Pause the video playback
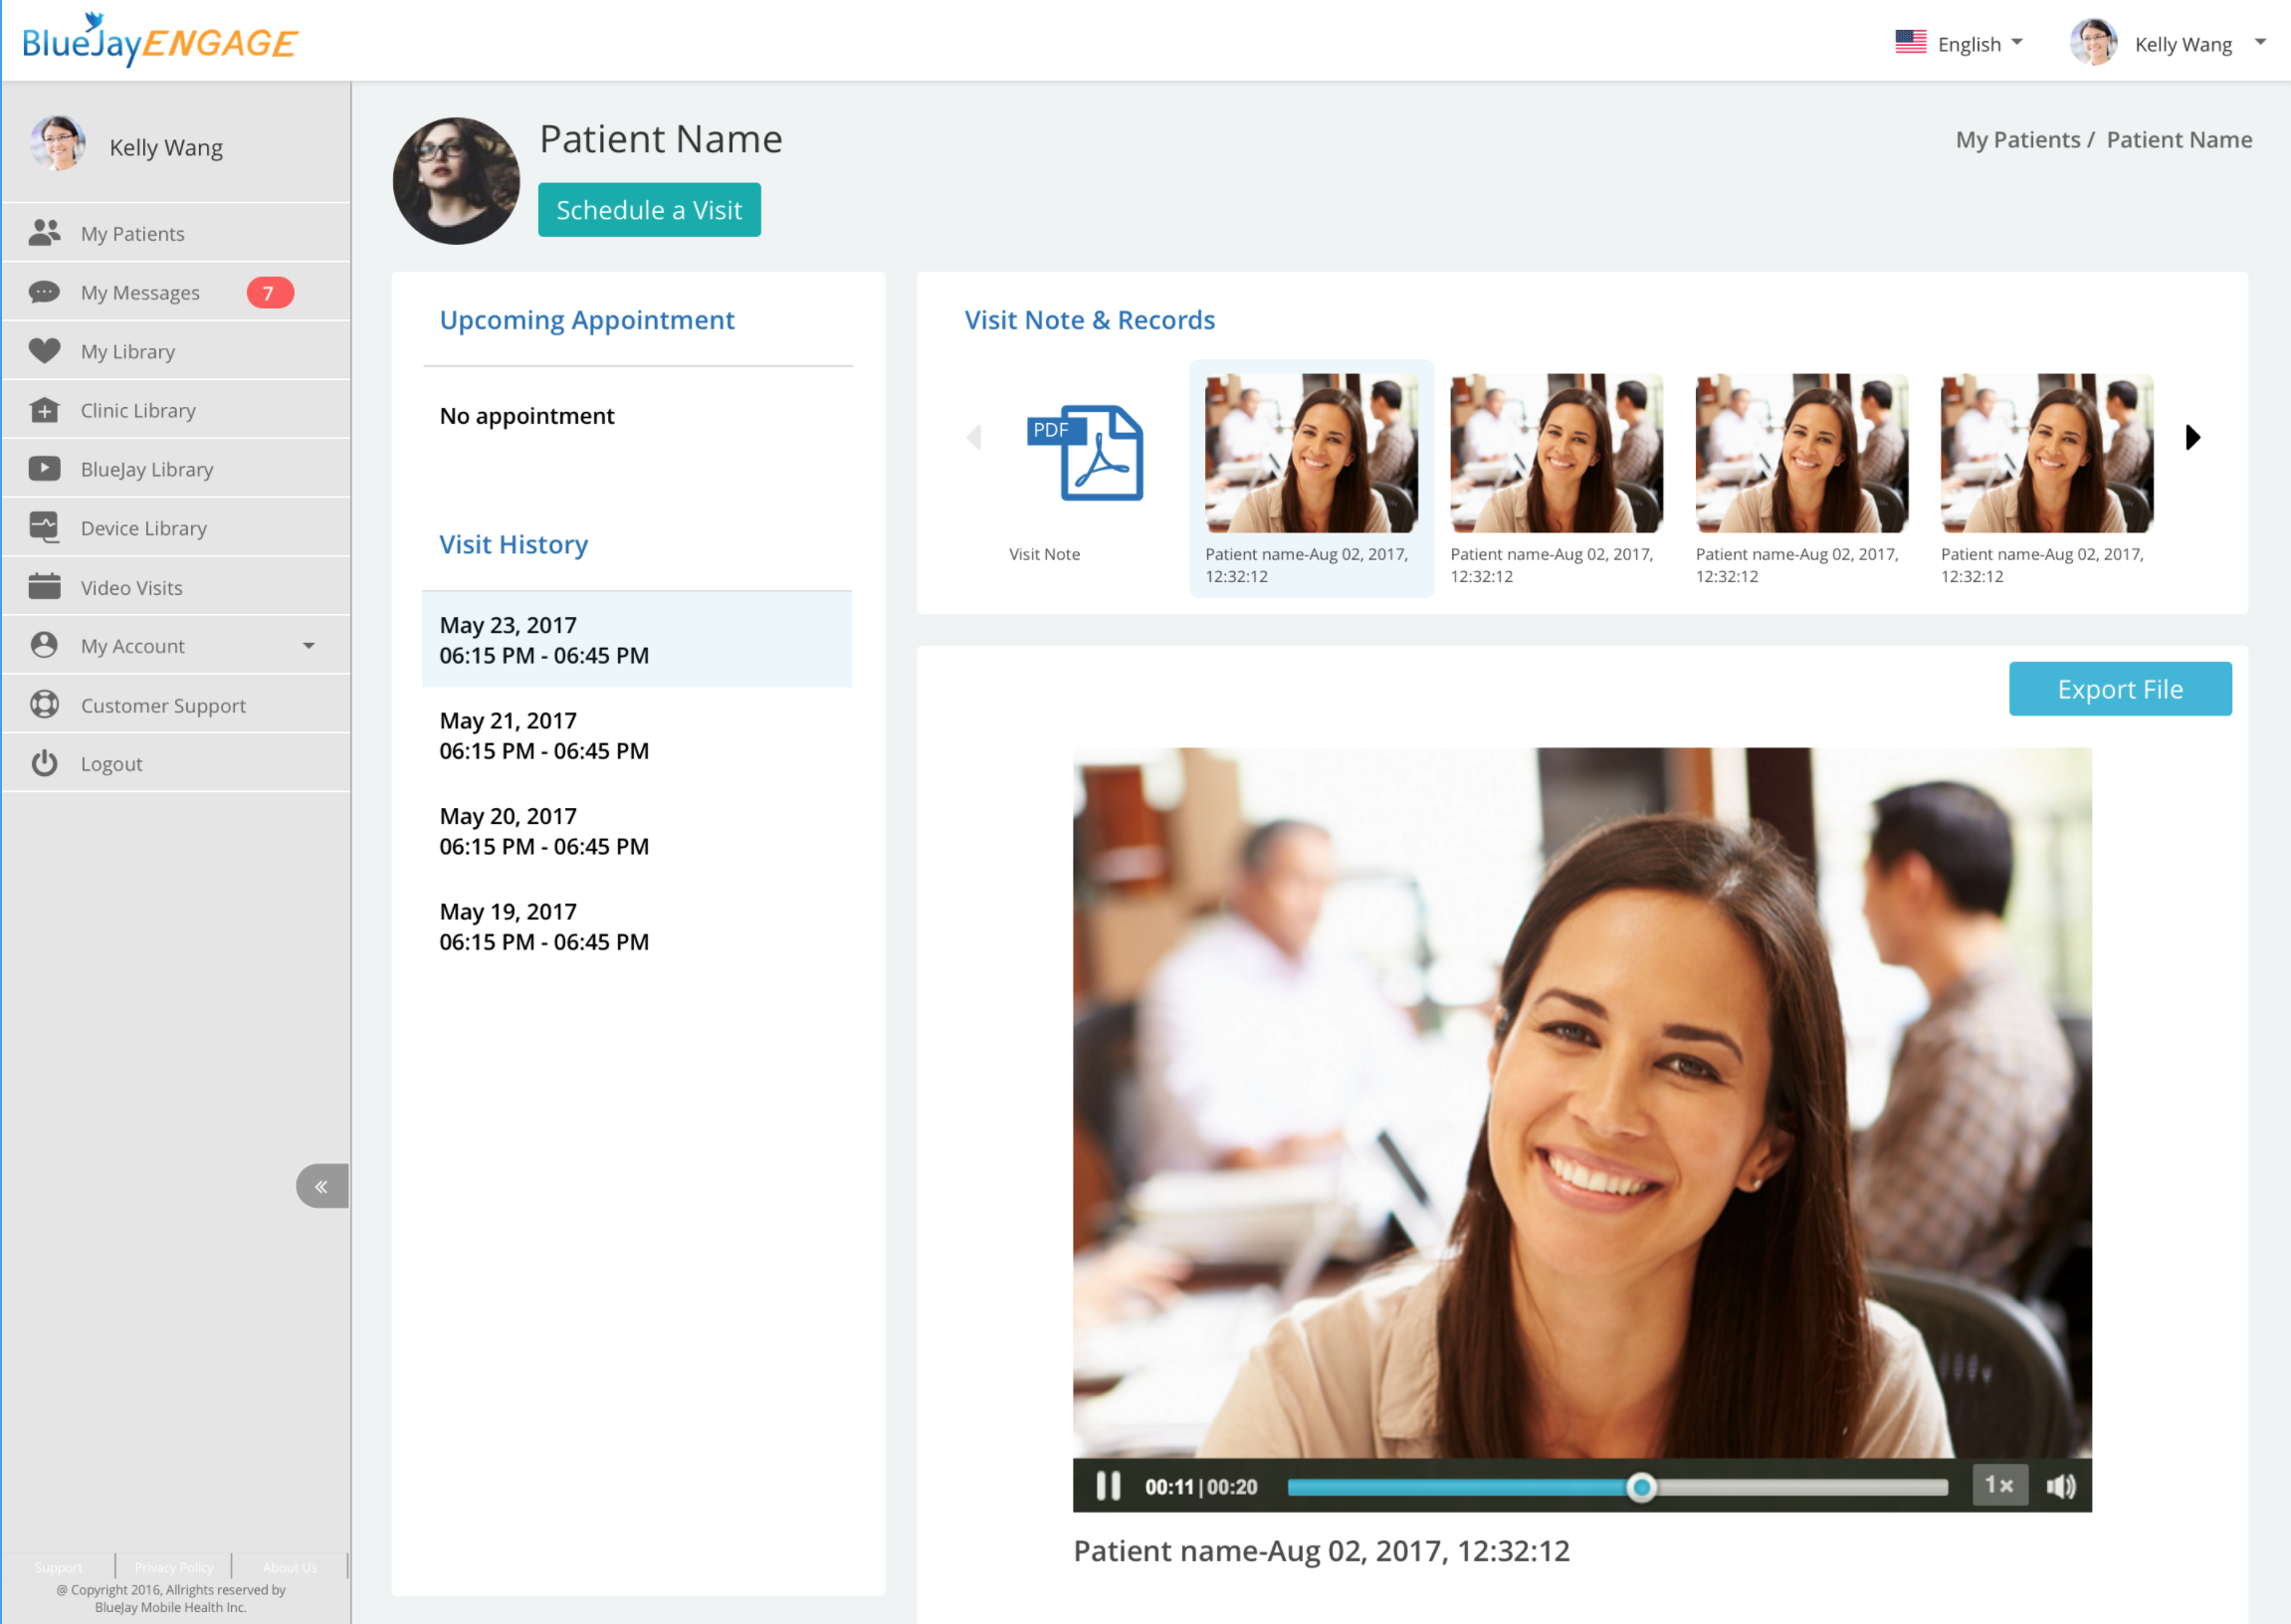This screenshot has height=1624, width=2291. click(x=1108, y=1486)
